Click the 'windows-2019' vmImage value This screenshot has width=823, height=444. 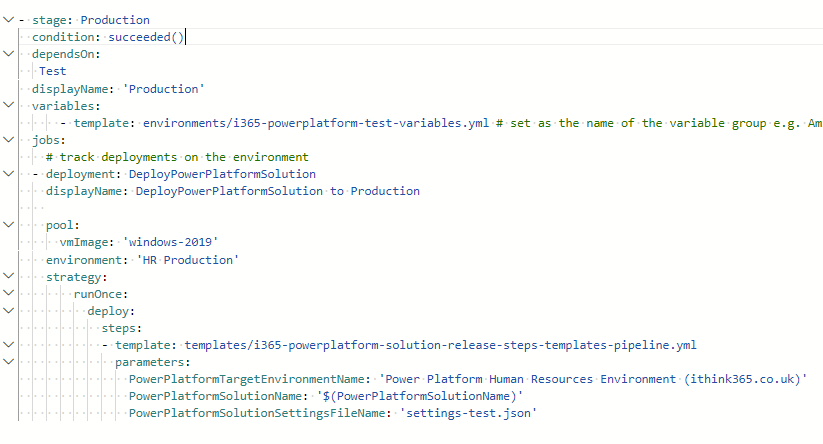click(x=171, y=243)
